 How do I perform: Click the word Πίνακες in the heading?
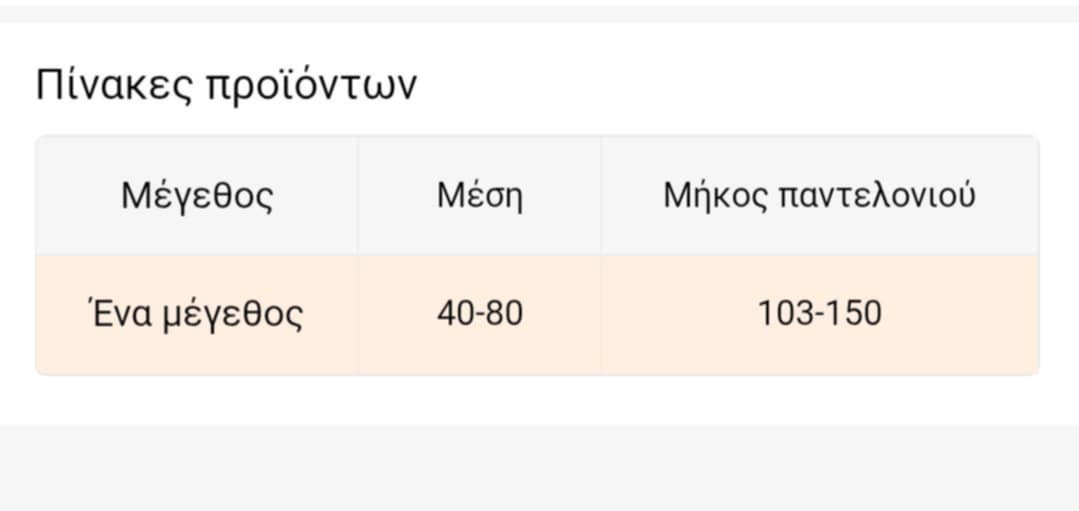point(115,86)
